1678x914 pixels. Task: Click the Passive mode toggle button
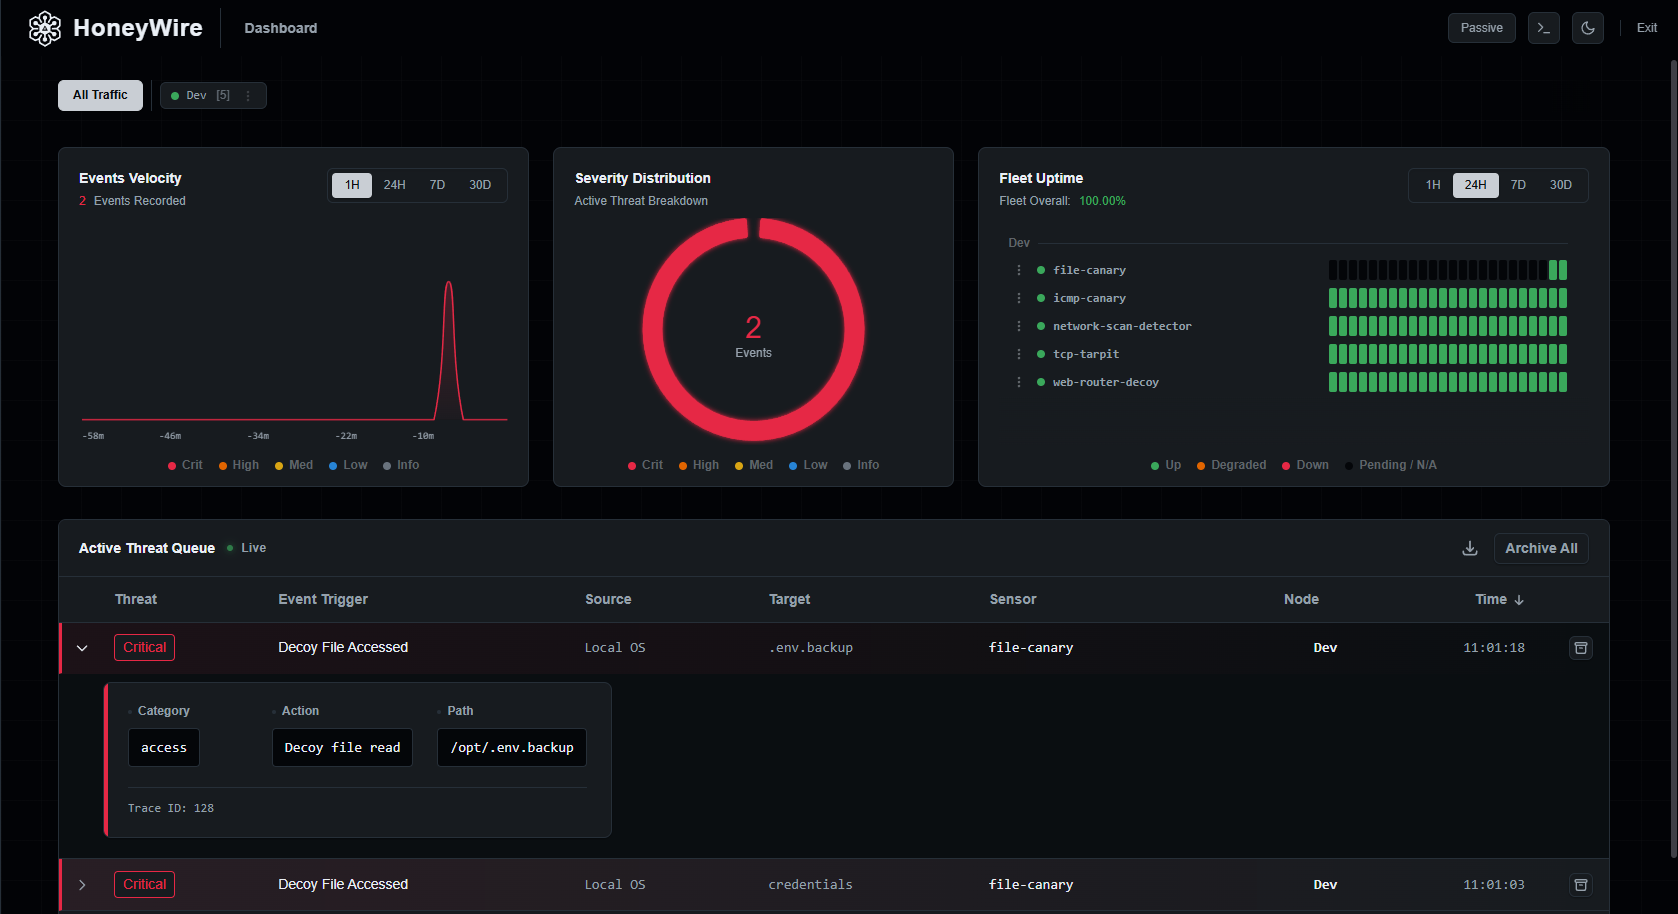tap(1481, 28)
